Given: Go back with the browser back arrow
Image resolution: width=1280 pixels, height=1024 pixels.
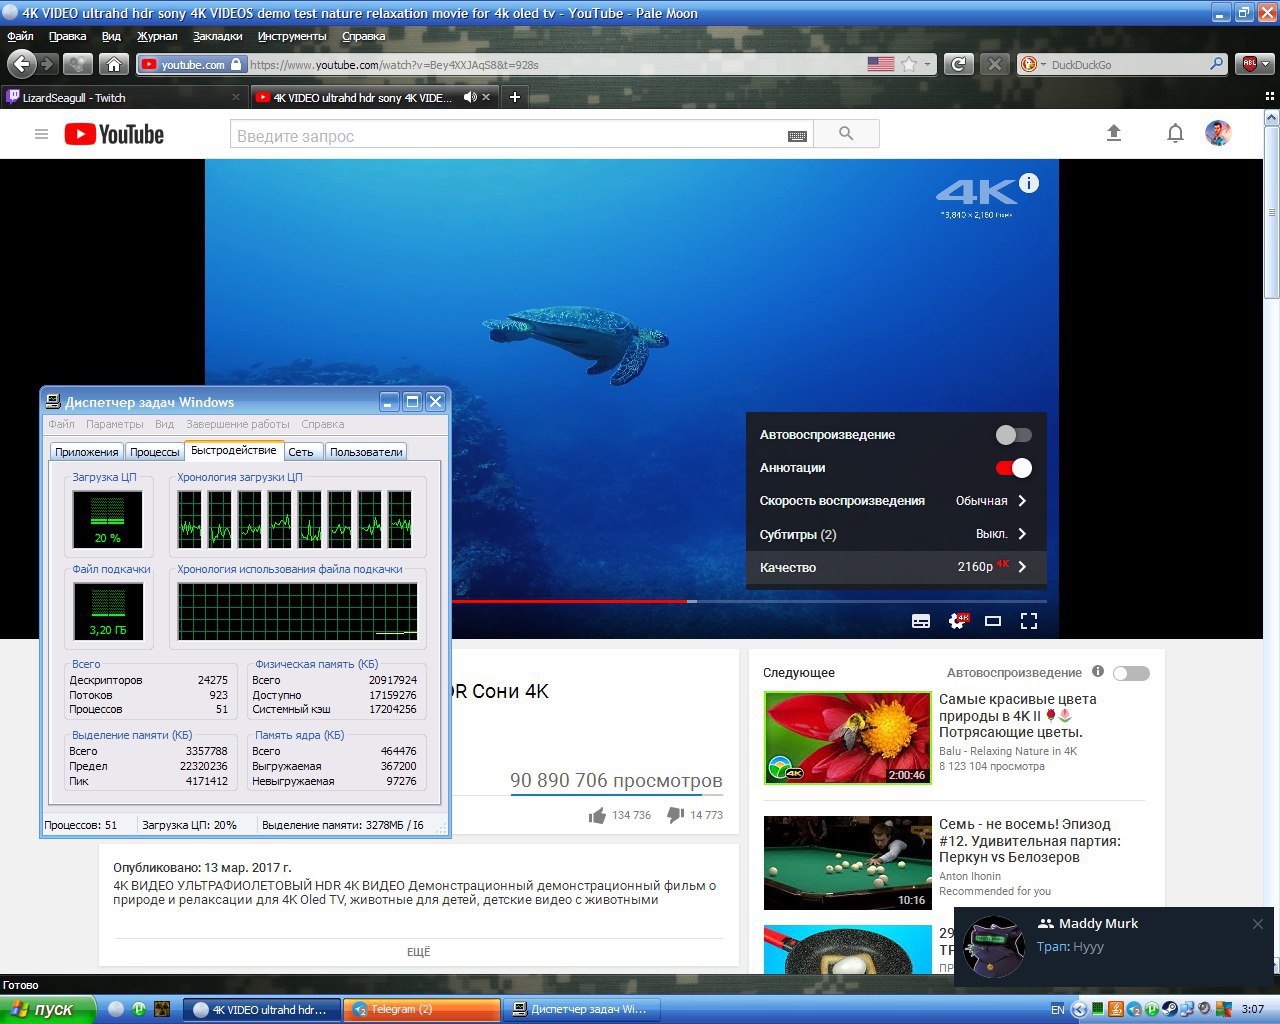Looking at the screenshot, I should [x=21, y=64].
